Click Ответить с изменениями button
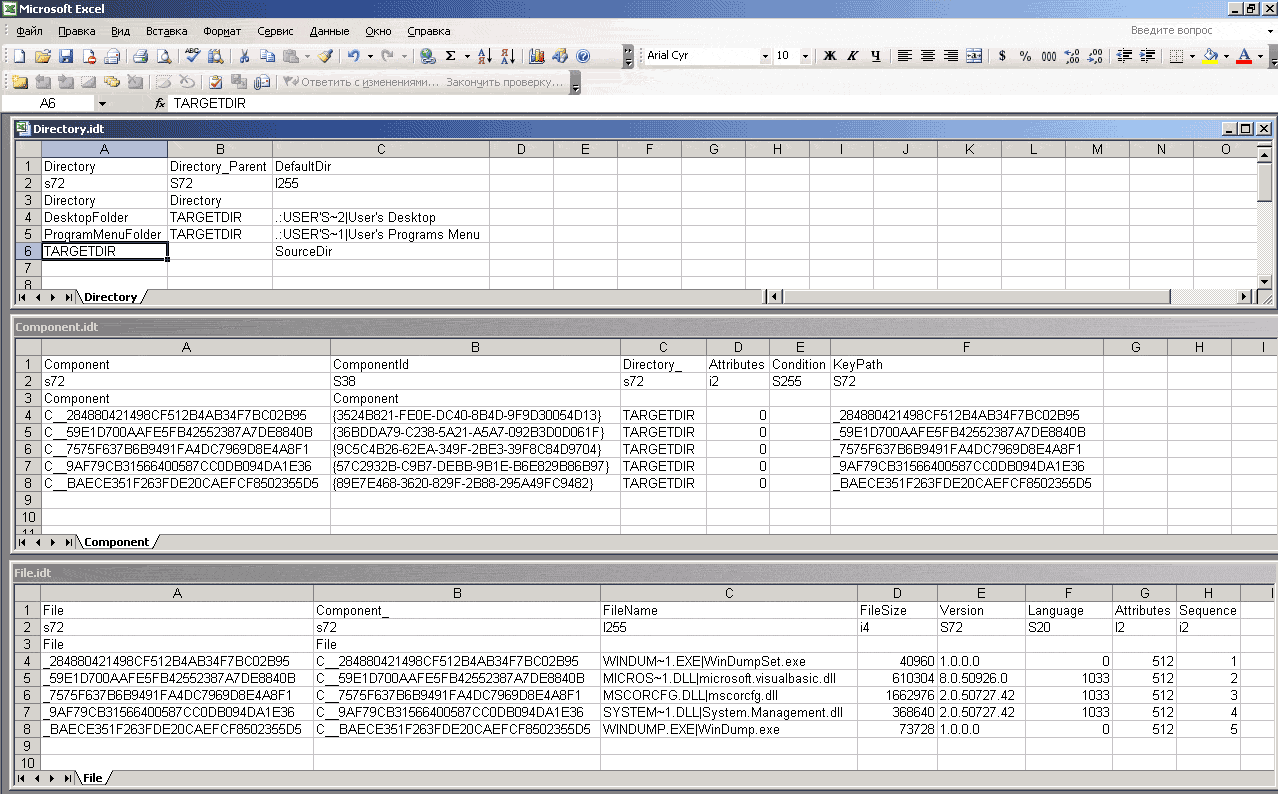Screen dimensions: 1278x794 [x=361, y=82]
